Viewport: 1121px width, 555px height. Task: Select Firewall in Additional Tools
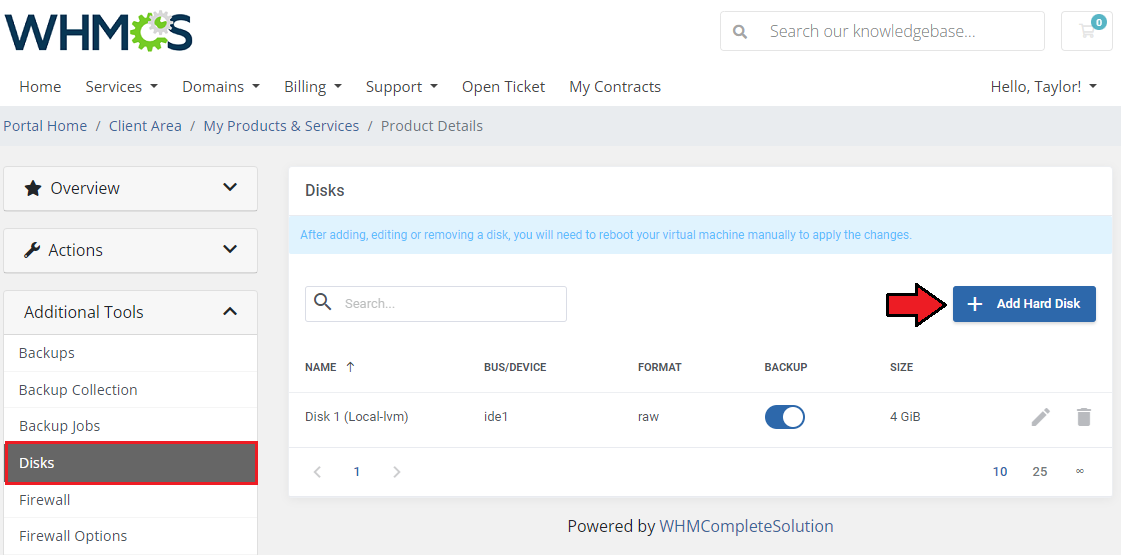[130, 500]
